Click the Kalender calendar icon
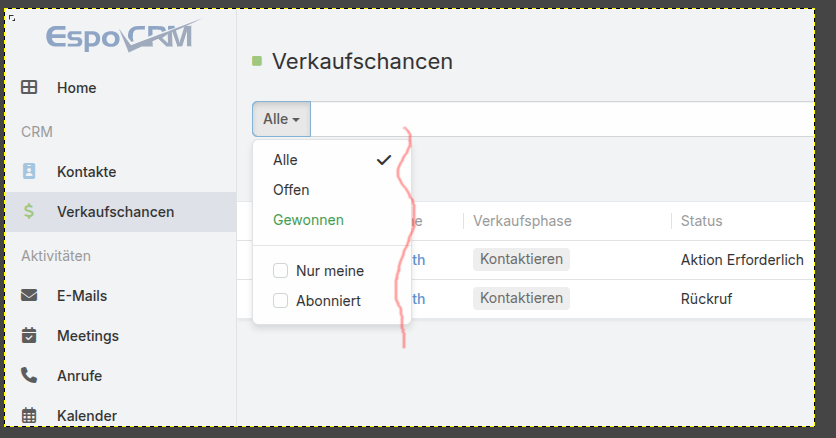The width and height of the screenshot is (836, 438). [29, 415]
